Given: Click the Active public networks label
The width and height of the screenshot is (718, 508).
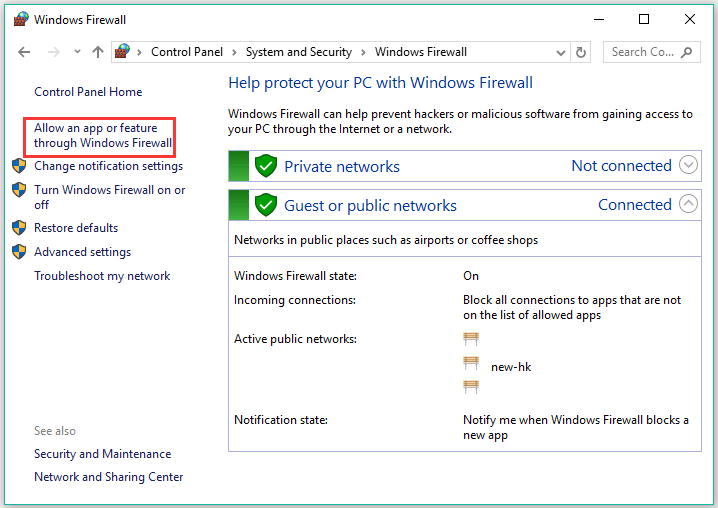Looking at the screenshot, I should point(295,339).
